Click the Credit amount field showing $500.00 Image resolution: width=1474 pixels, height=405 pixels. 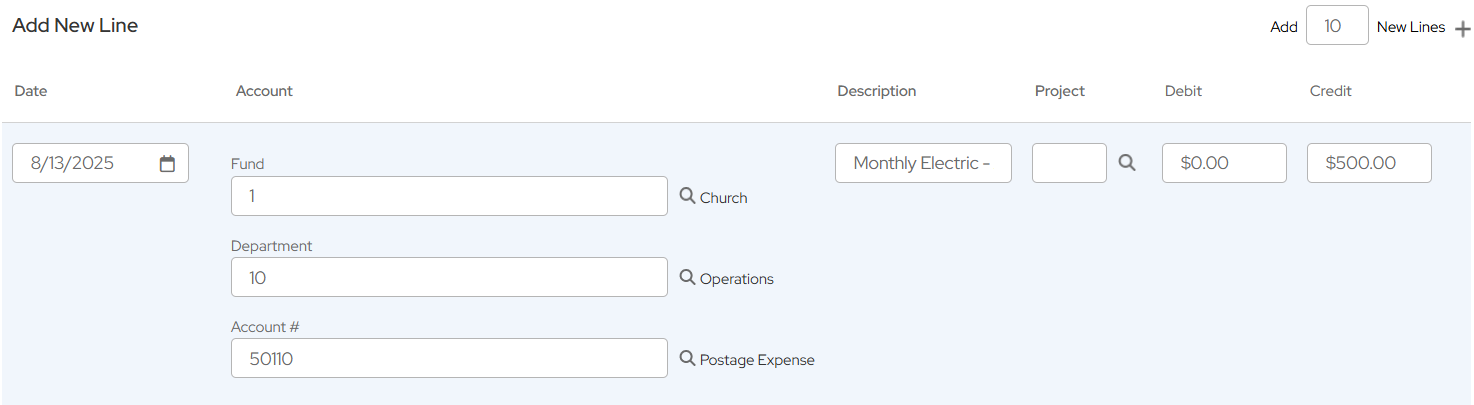point(1368,163)
